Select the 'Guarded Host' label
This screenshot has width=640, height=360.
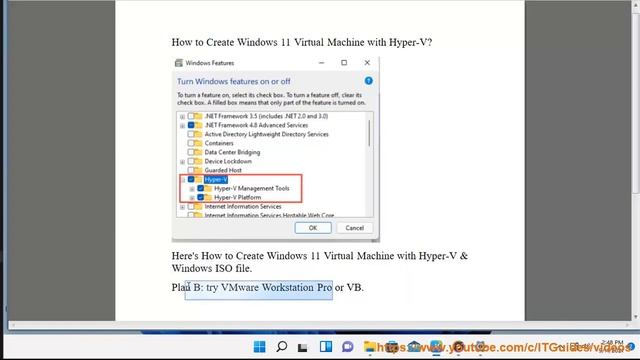point(223,170)
